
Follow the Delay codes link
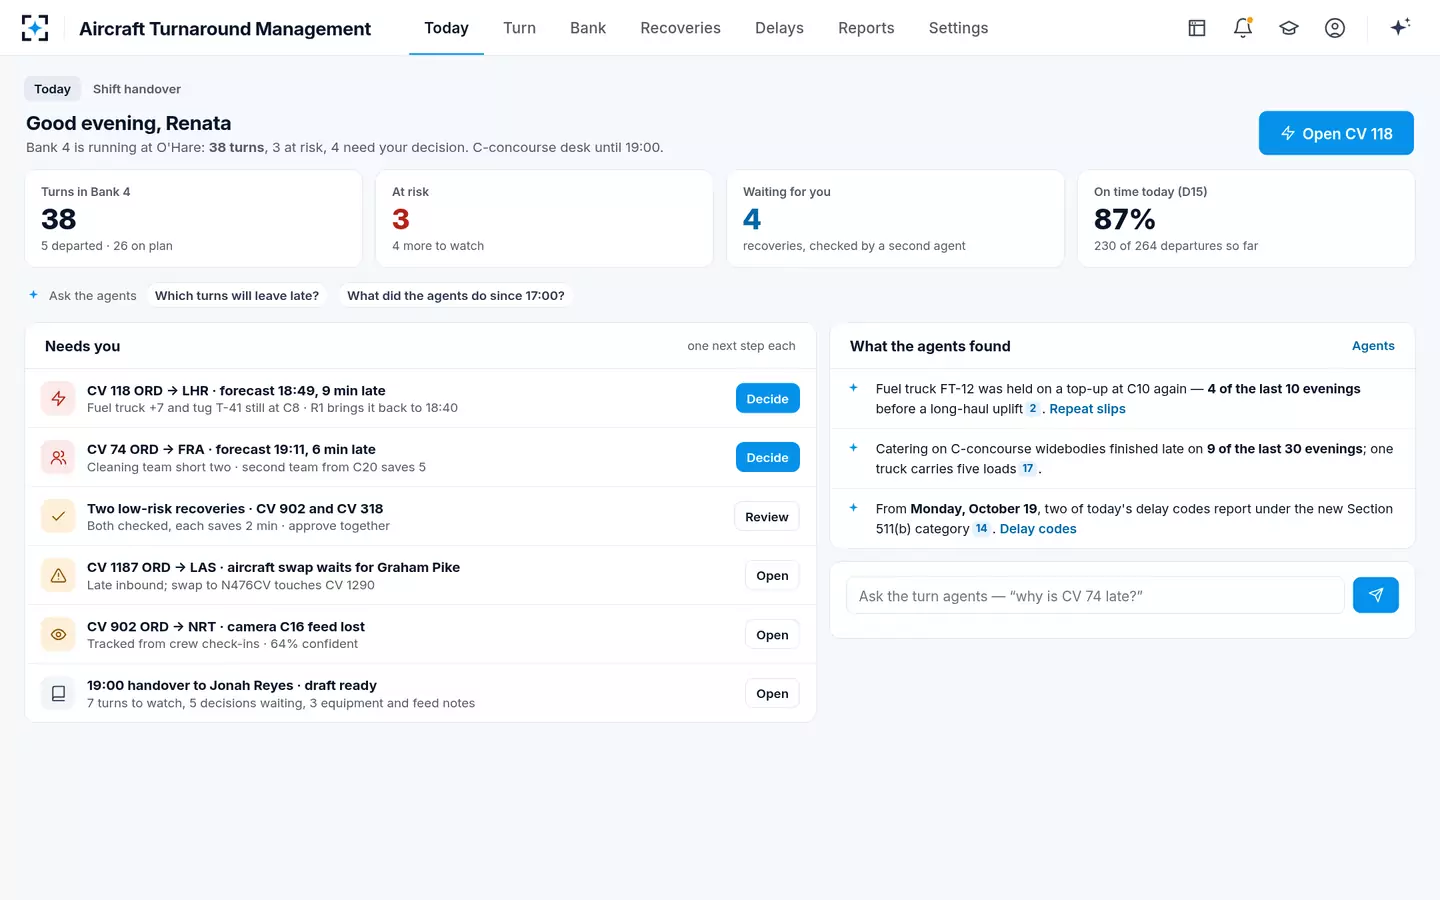(x=1038, y=529)
